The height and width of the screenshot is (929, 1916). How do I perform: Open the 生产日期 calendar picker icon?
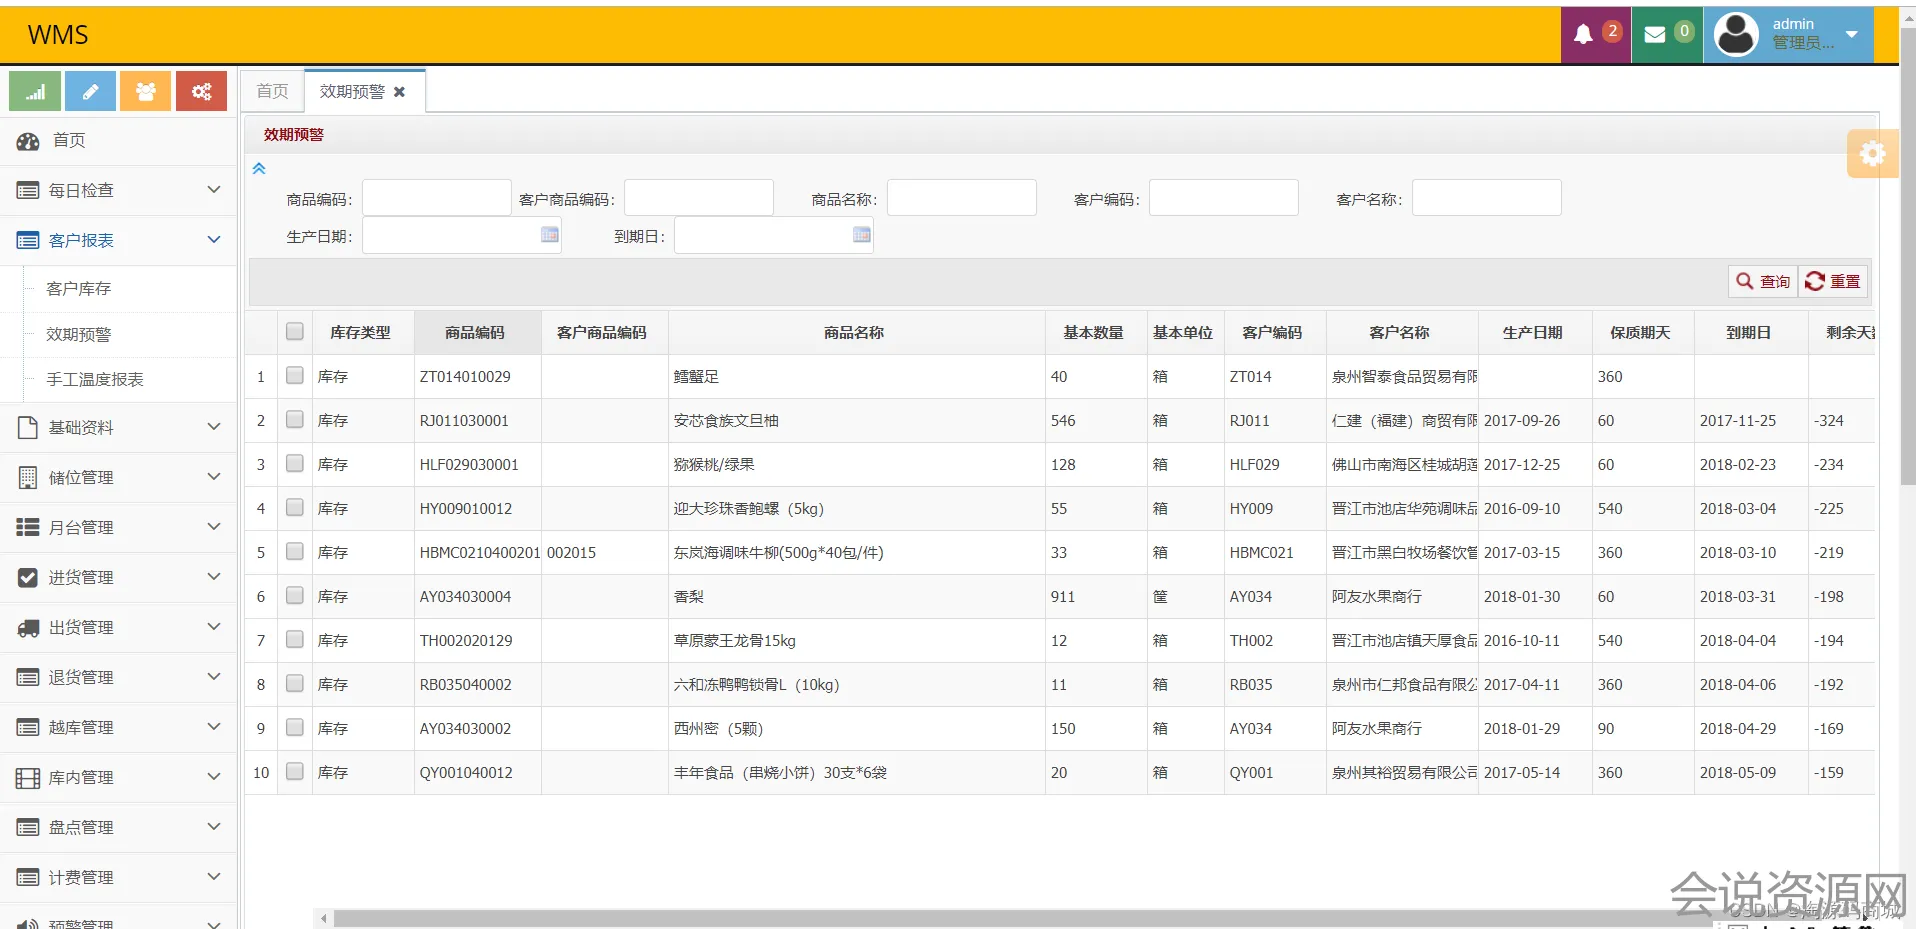point(550,235)
